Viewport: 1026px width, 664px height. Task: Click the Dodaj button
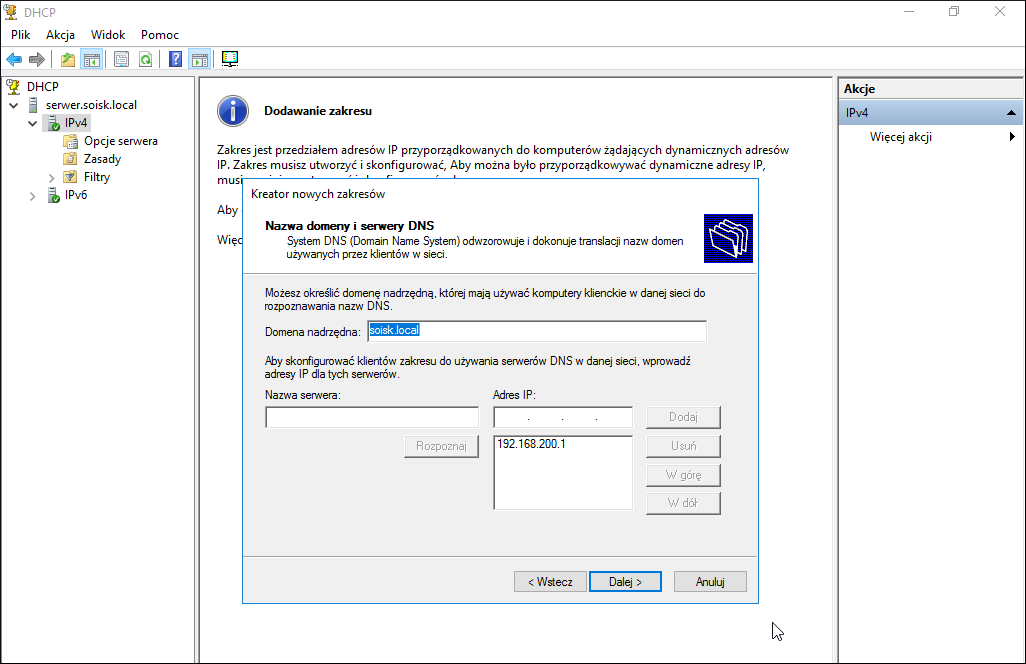[x=683, y=417]
